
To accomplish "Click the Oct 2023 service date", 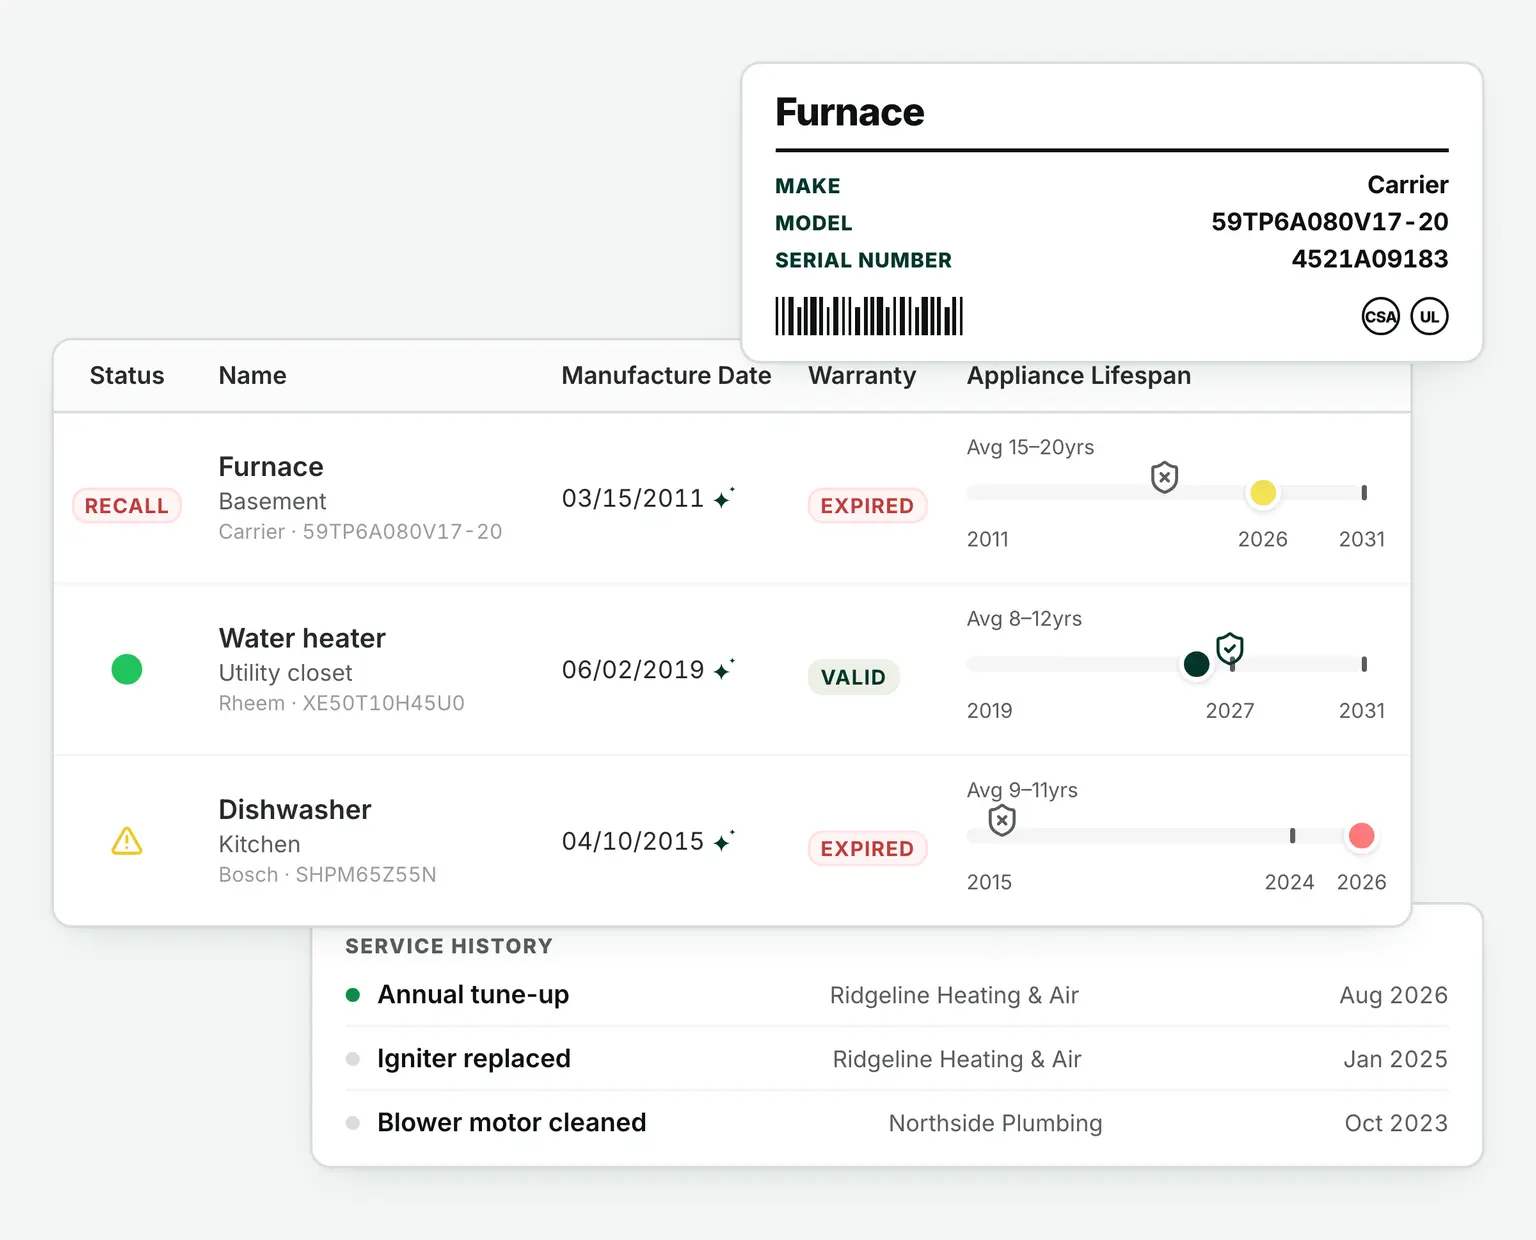I will (x=1397, y=1124).
